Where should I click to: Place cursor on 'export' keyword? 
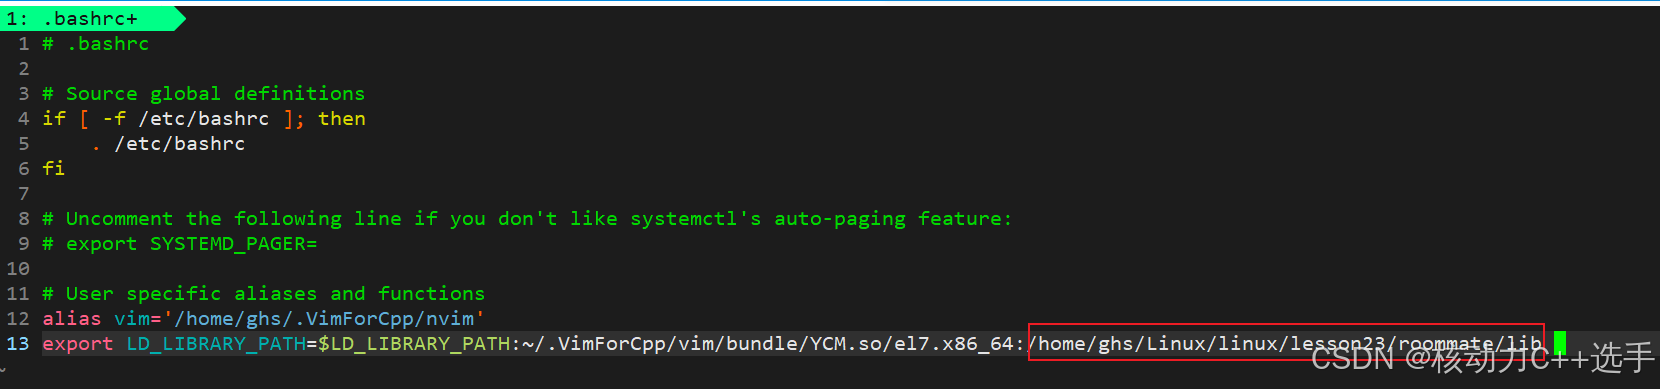pos(78,344)
